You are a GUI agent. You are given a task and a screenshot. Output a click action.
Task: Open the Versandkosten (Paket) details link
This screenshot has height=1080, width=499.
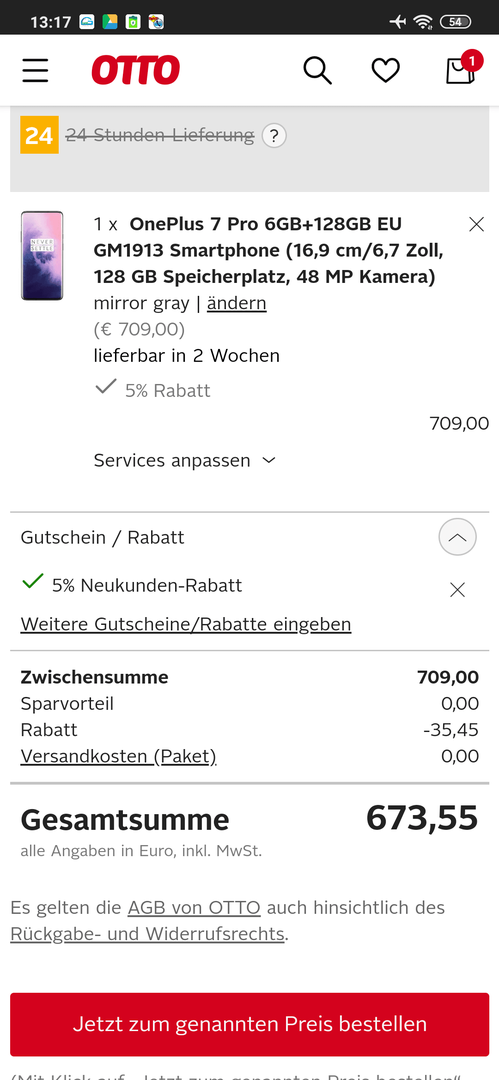pyautogui.click(x=119, y=756)
